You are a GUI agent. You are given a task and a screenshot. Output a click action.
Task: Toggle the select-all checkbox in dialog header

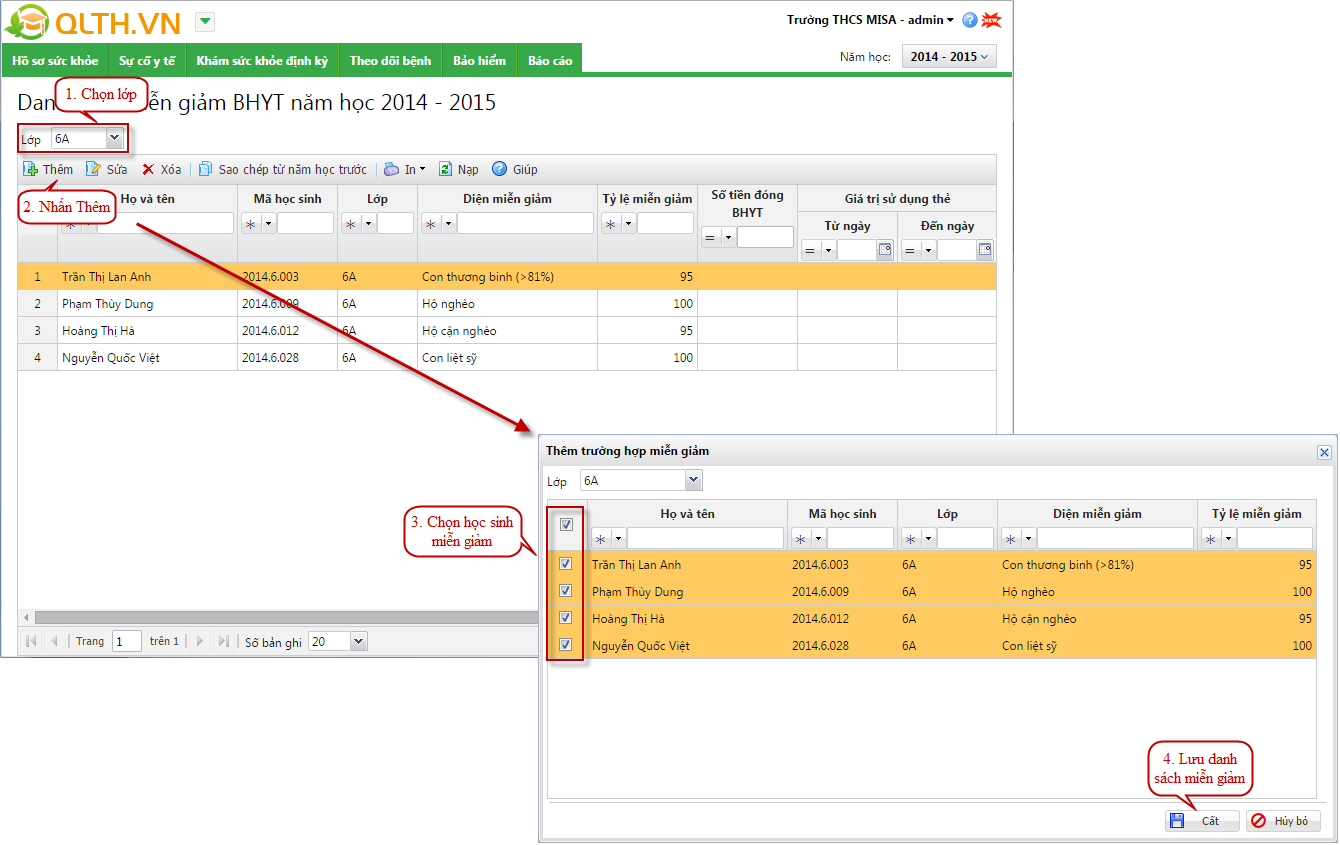[x=566, y=525]
